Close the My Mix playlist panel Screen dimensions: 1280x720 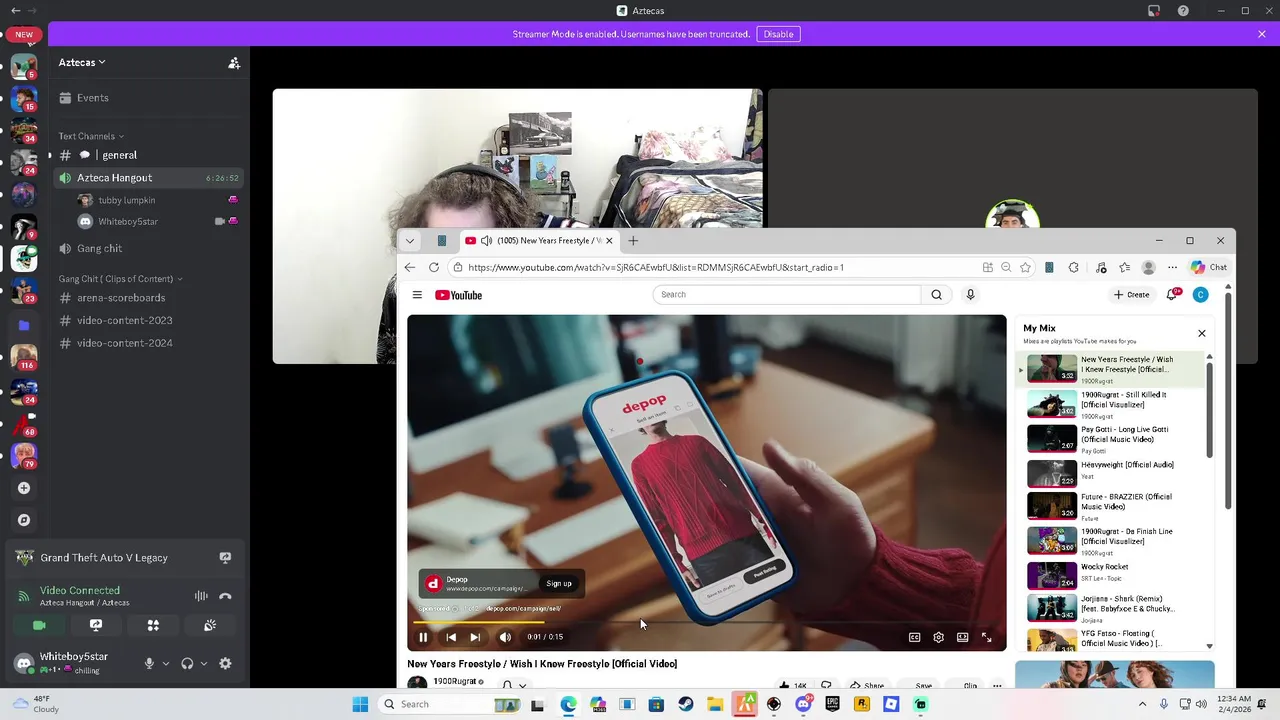pos(1202,333)
